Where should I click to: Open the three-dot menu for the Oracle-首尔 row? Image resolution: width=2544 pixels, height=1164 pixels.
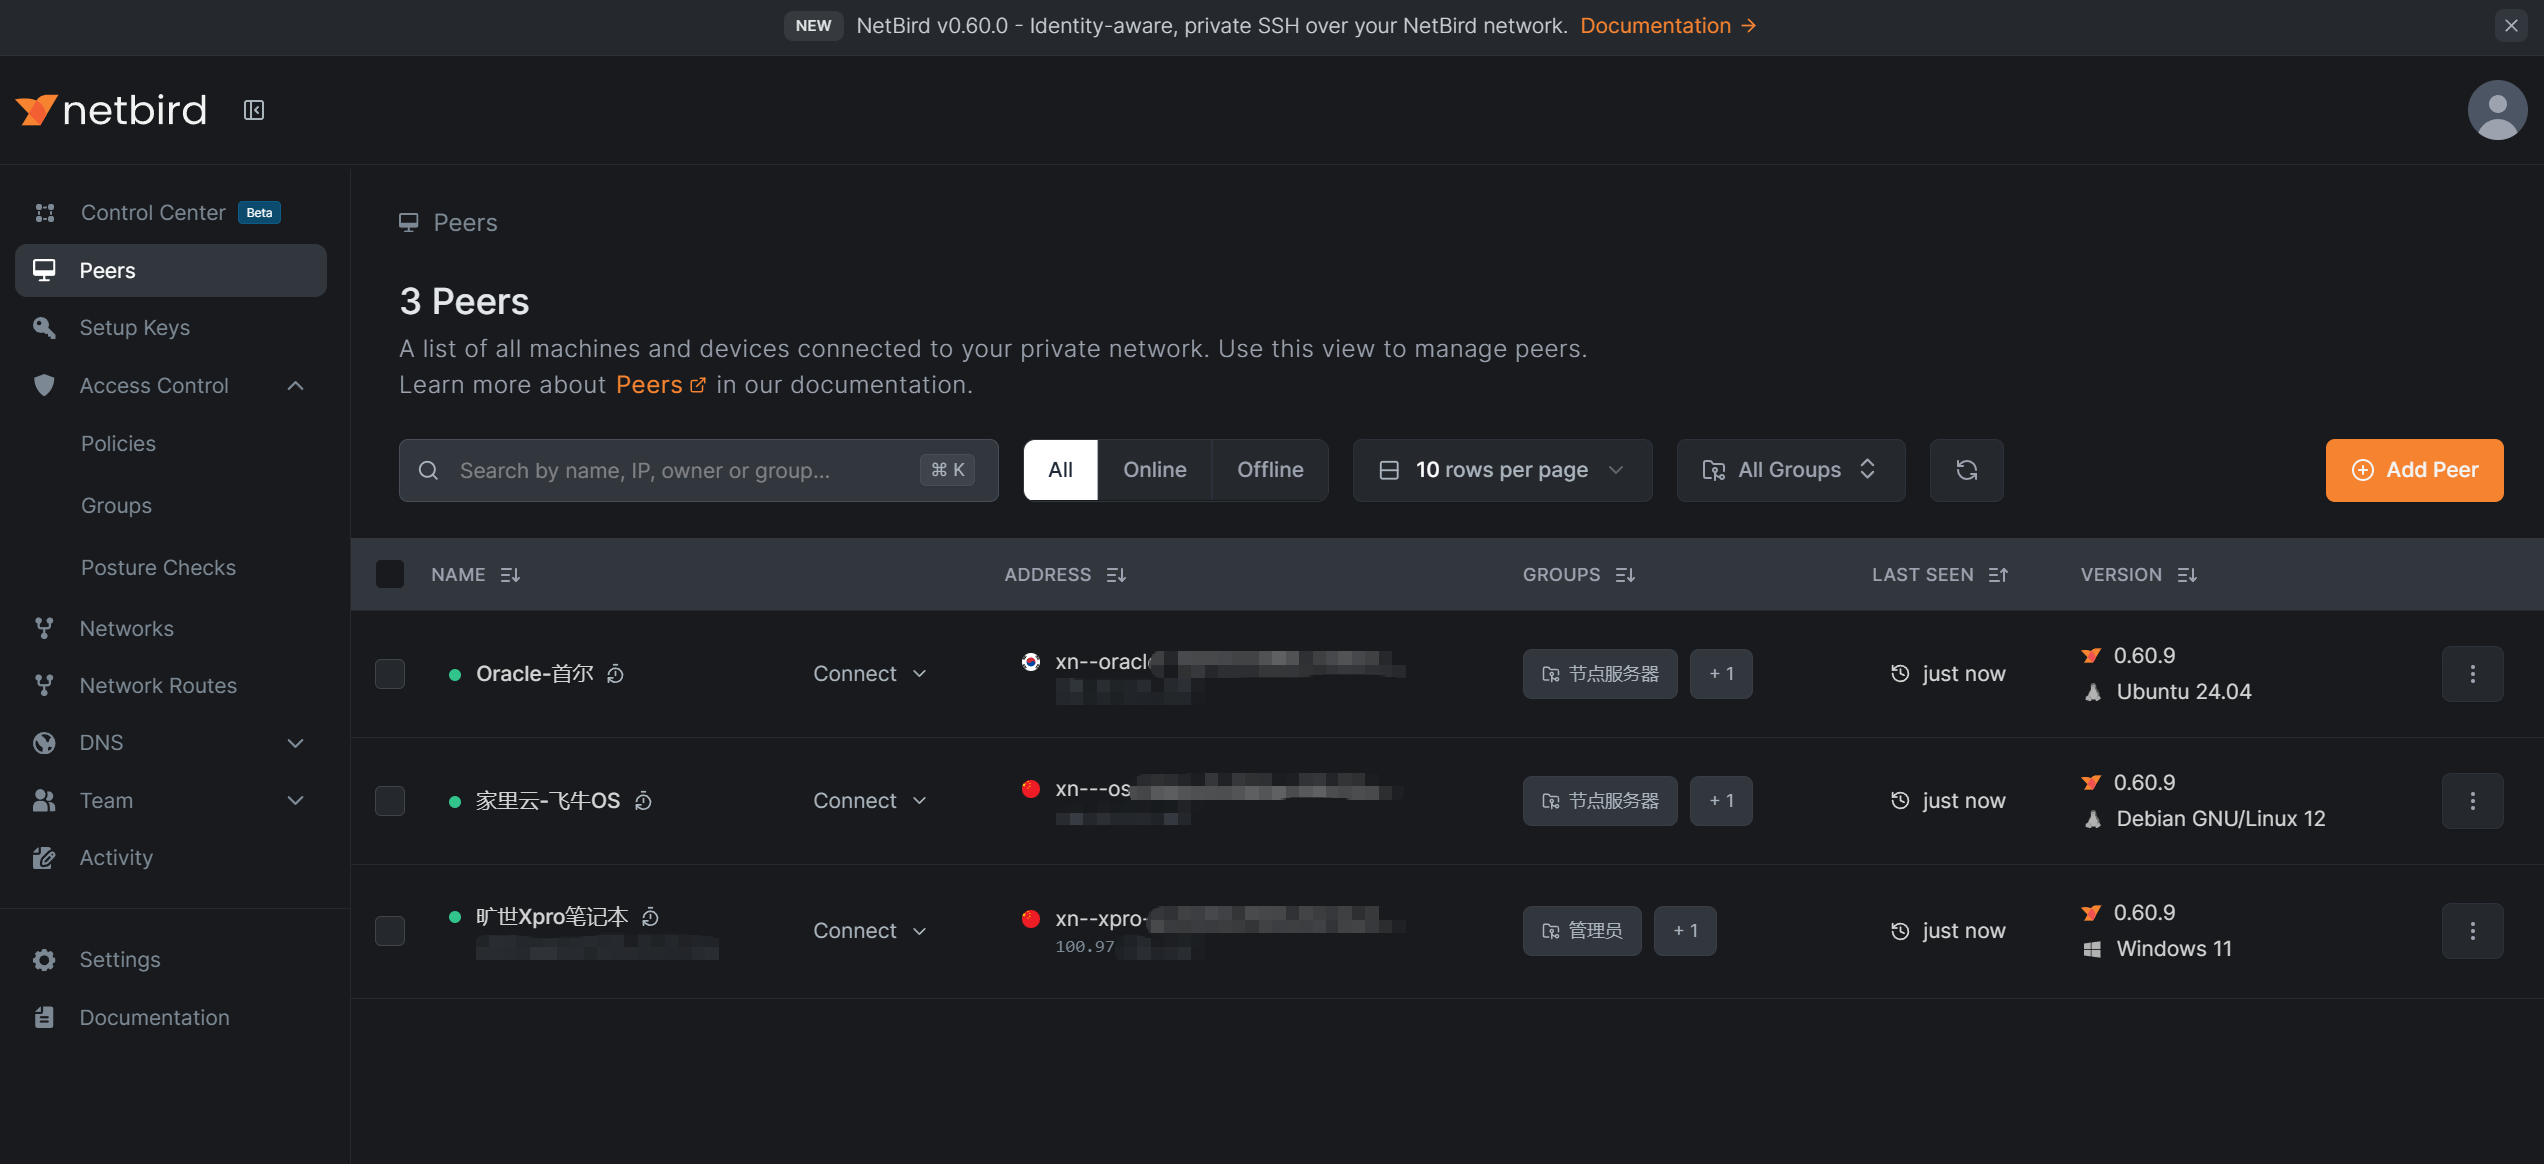[x=2472, y=674]
